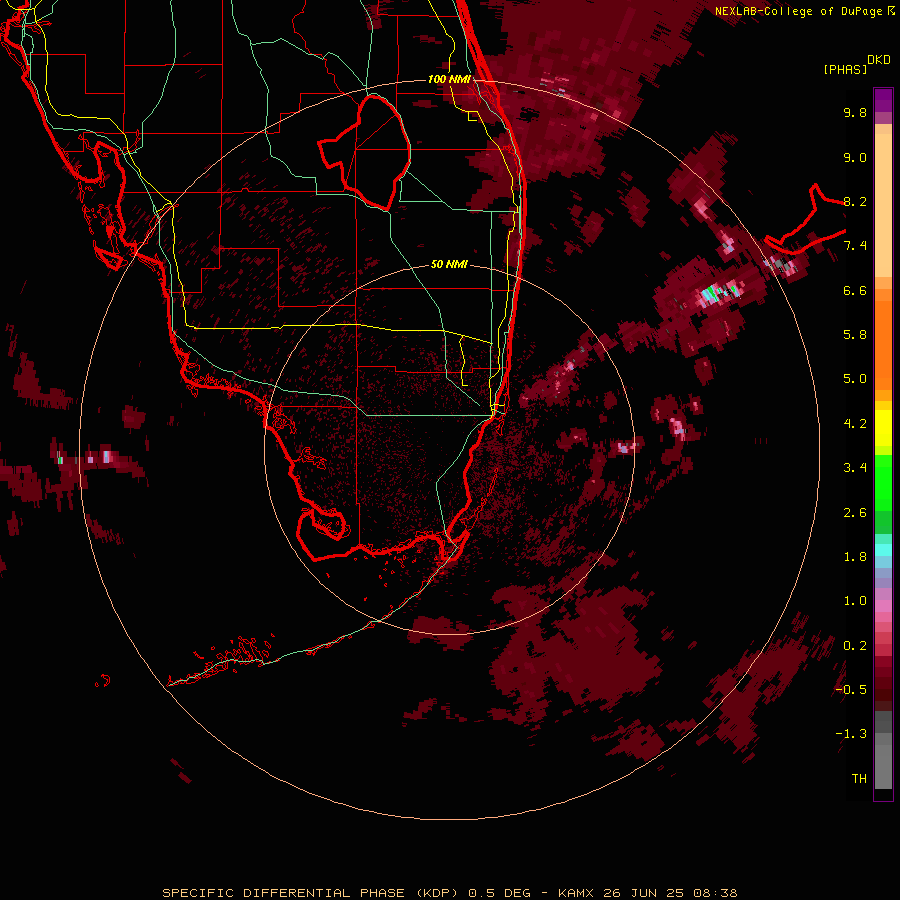The height and width of the screenshot is (900, 900).
Task: Click the 50 NMI range ring label
Action: click(449, 264)
